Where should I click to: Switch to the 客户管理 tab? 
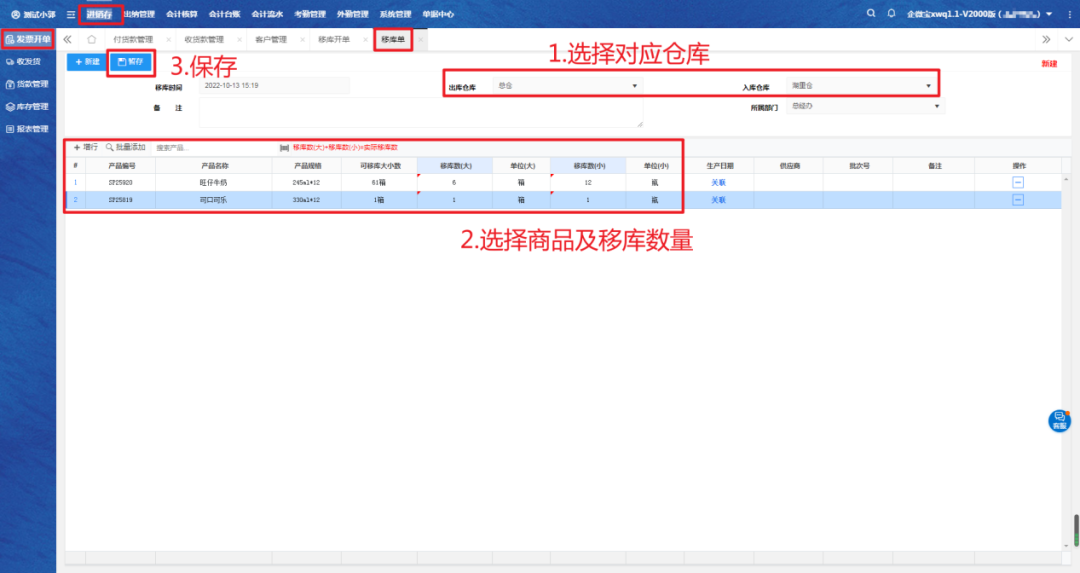(270, 39)
